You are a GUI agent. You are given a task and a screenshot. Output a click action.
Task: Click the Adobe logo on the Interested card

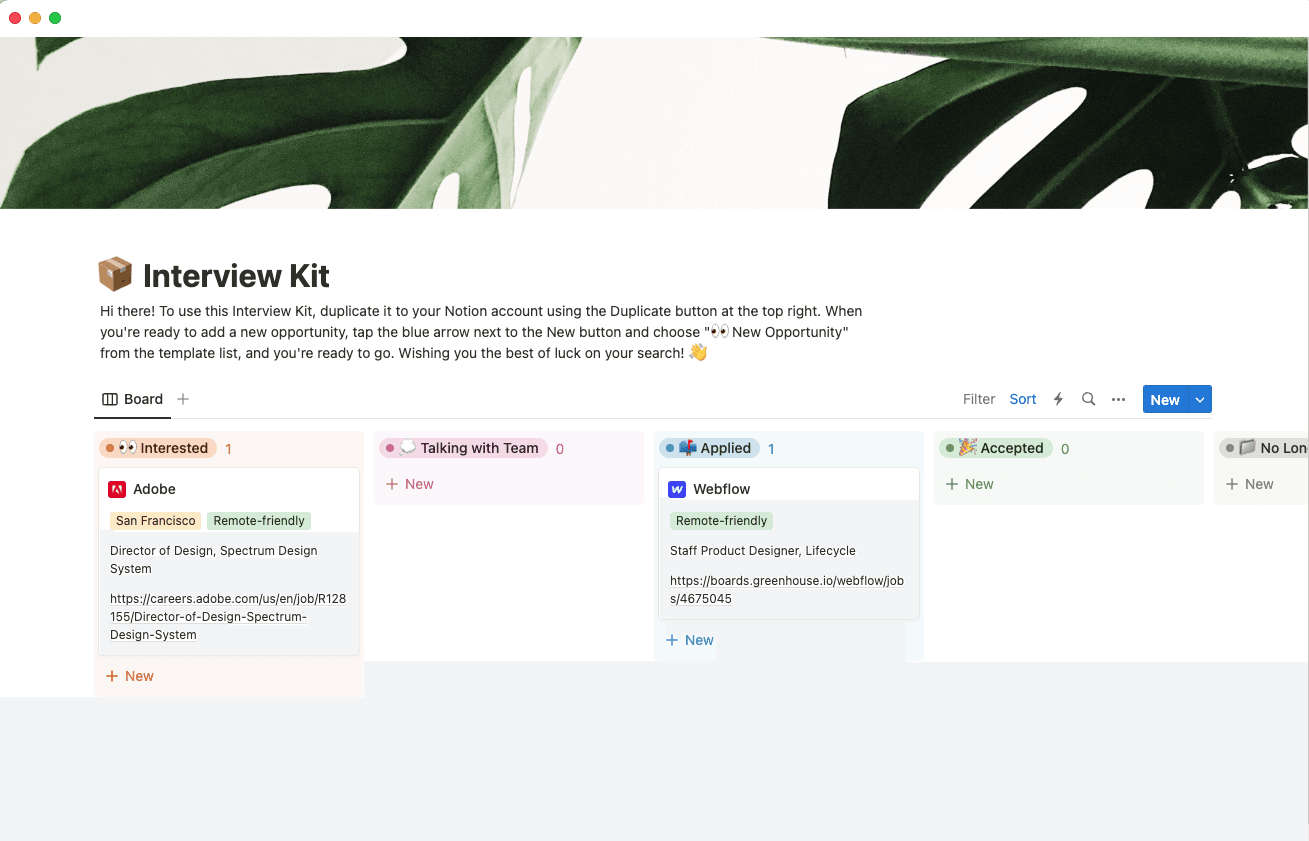point(119,489)
